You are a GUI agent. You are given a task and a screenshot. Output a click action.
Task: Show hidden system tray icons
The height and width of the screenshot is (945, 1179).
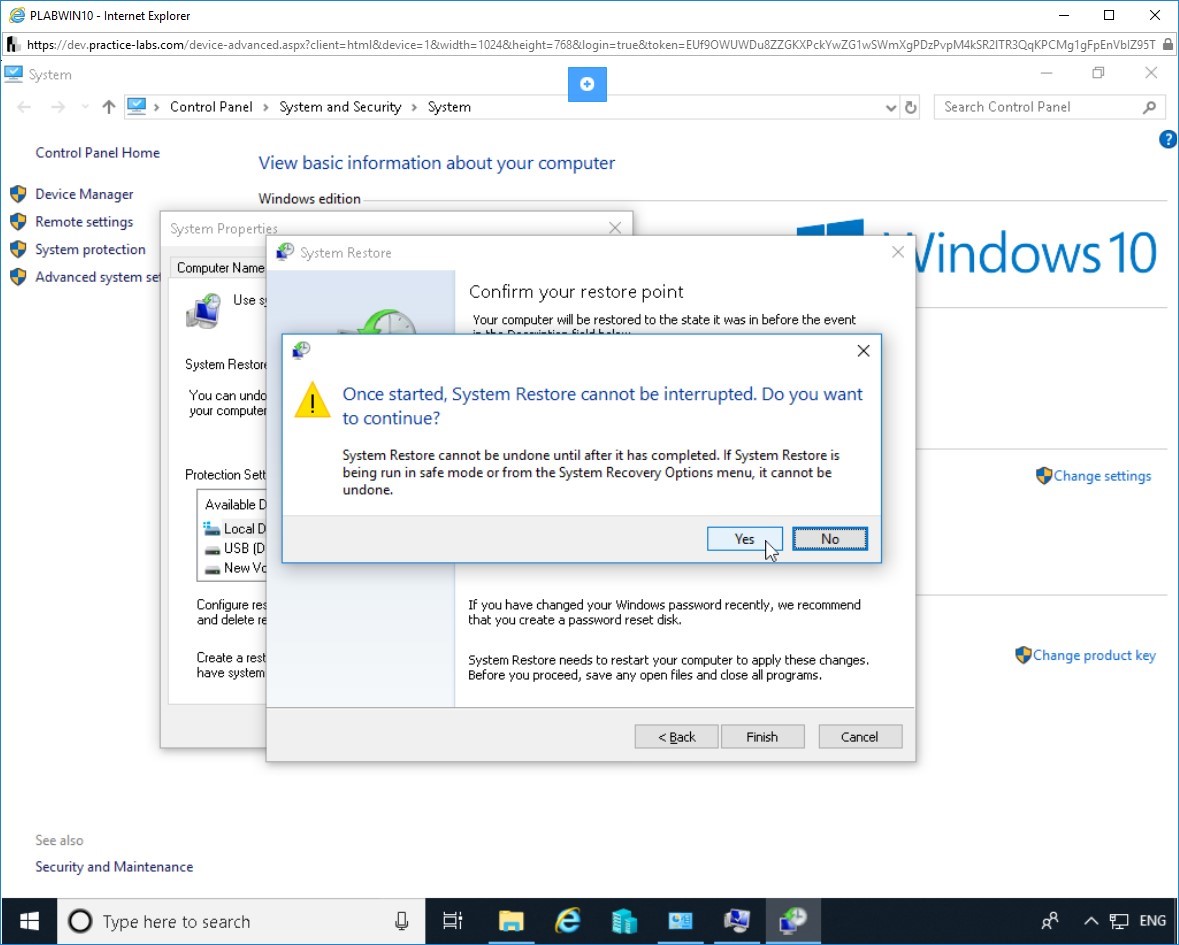coord(1091,921)
